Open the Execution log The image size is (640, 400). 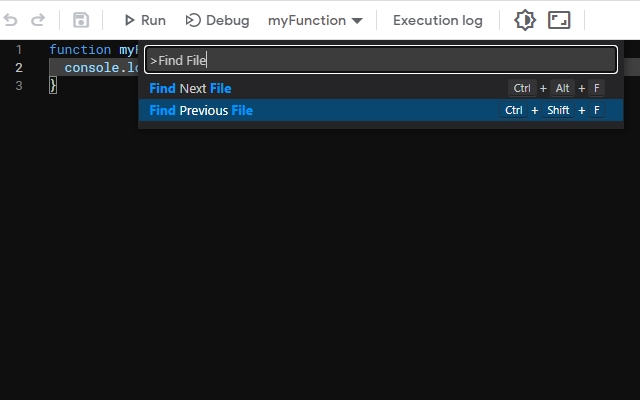[x=438, y=20]
